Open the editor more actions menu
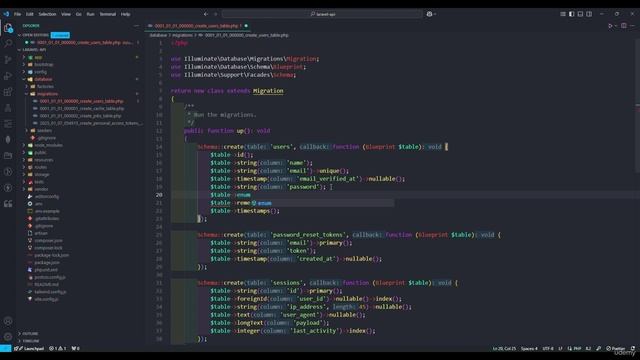This screenshot has width=640, height=360. tap(632, 26)
